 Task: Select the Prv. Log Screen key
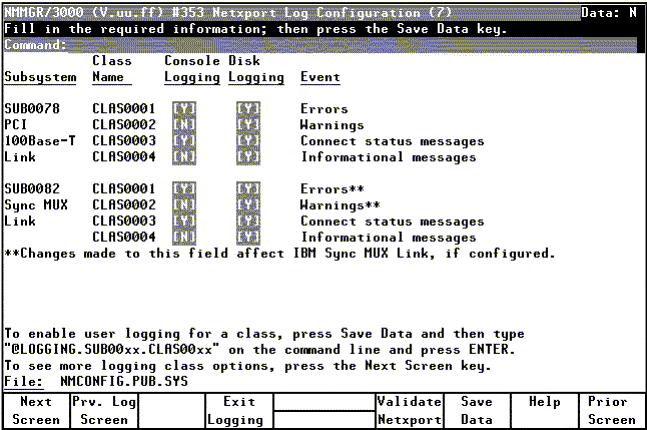pos(104,411)
